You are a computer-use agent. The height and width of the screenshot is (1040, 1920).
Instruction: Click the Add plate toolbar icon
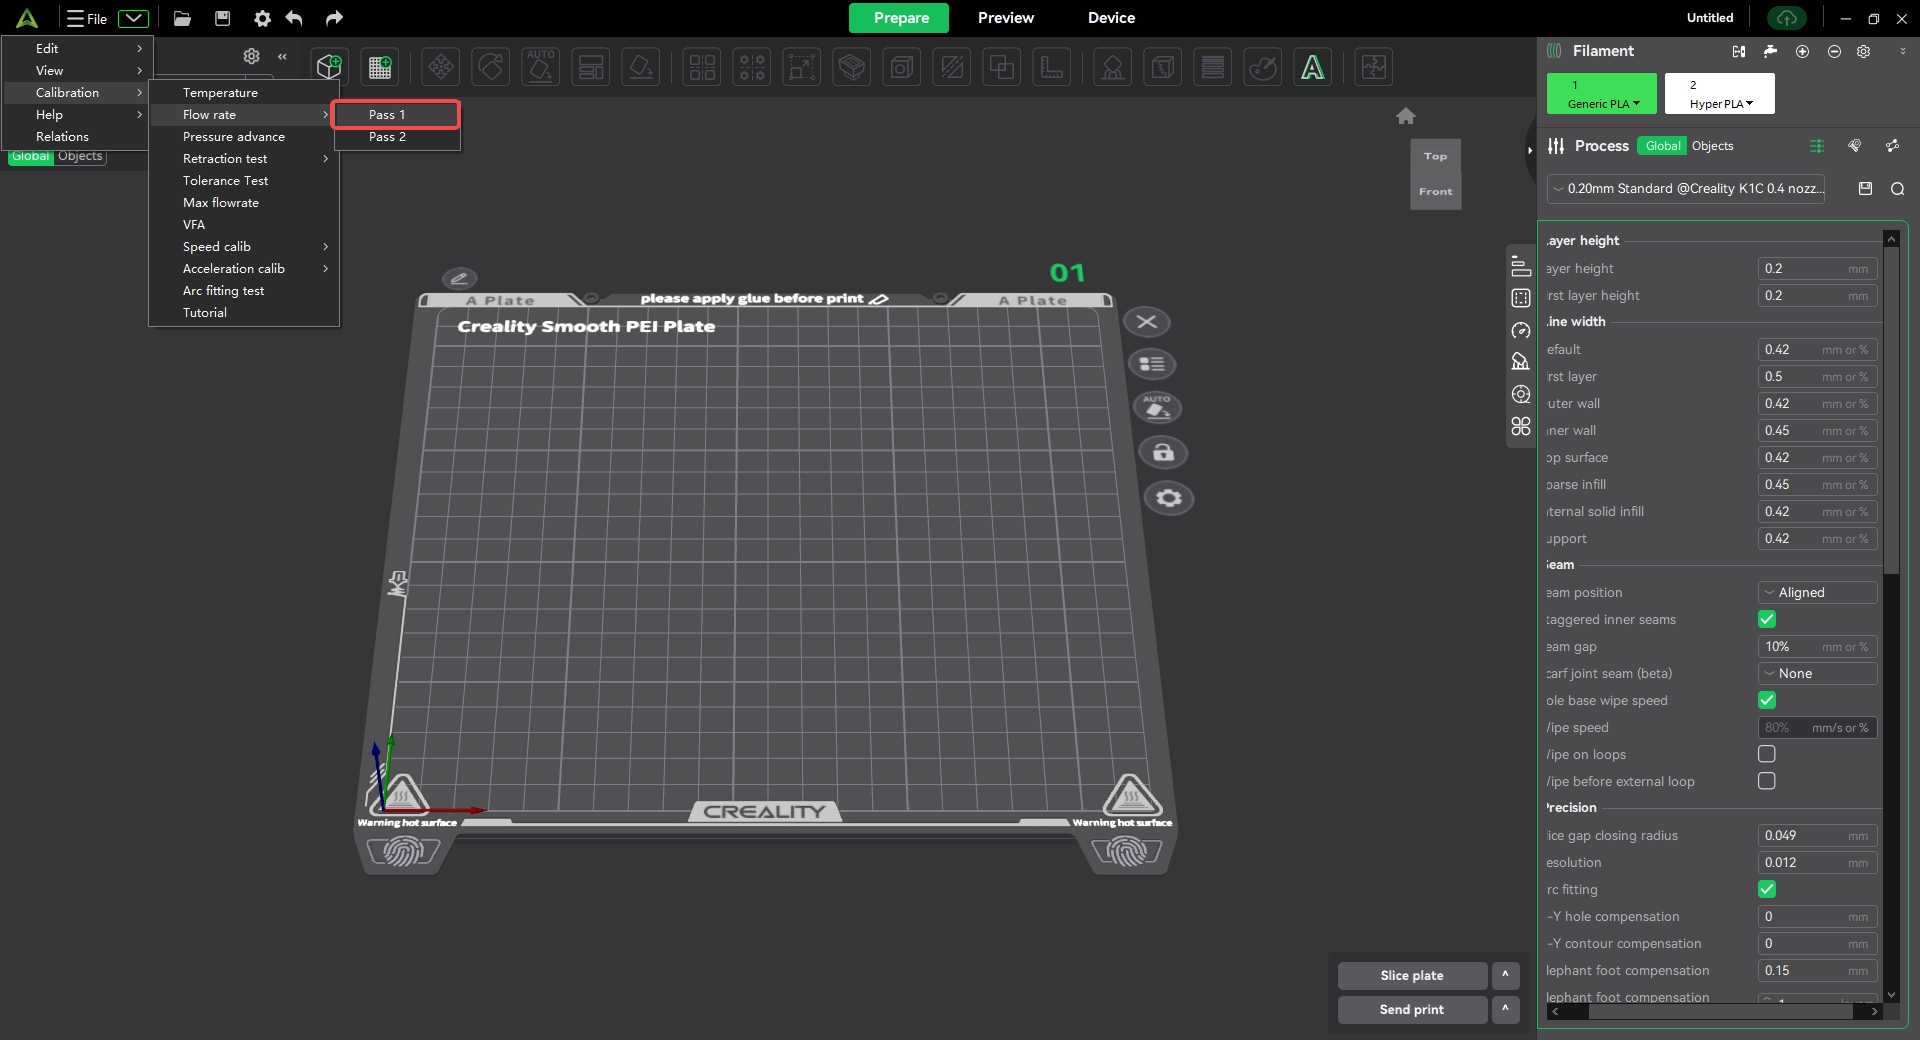pyautogui.click(x=380, y=67)
